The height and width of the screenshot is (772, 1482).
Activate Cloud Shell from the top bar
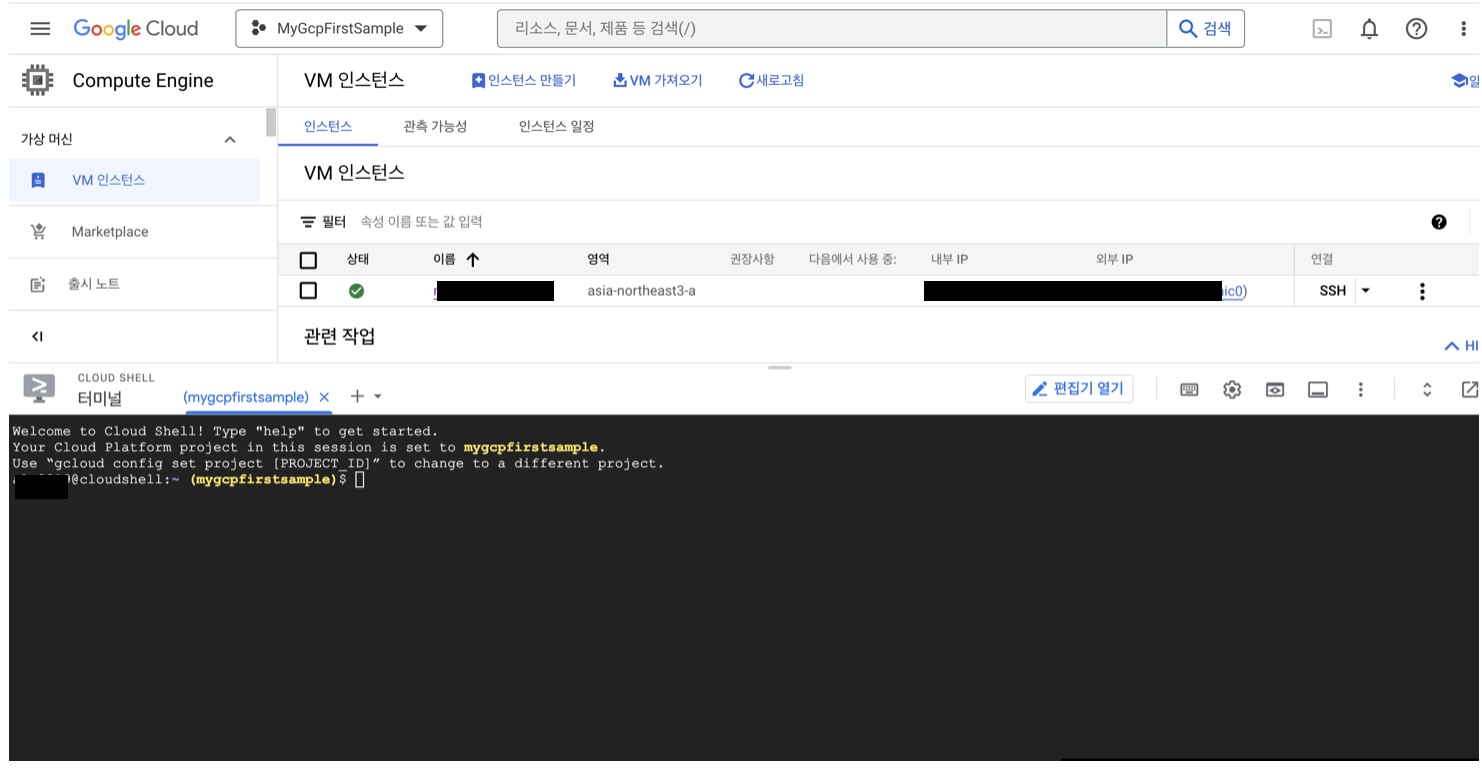[1322, 29]
